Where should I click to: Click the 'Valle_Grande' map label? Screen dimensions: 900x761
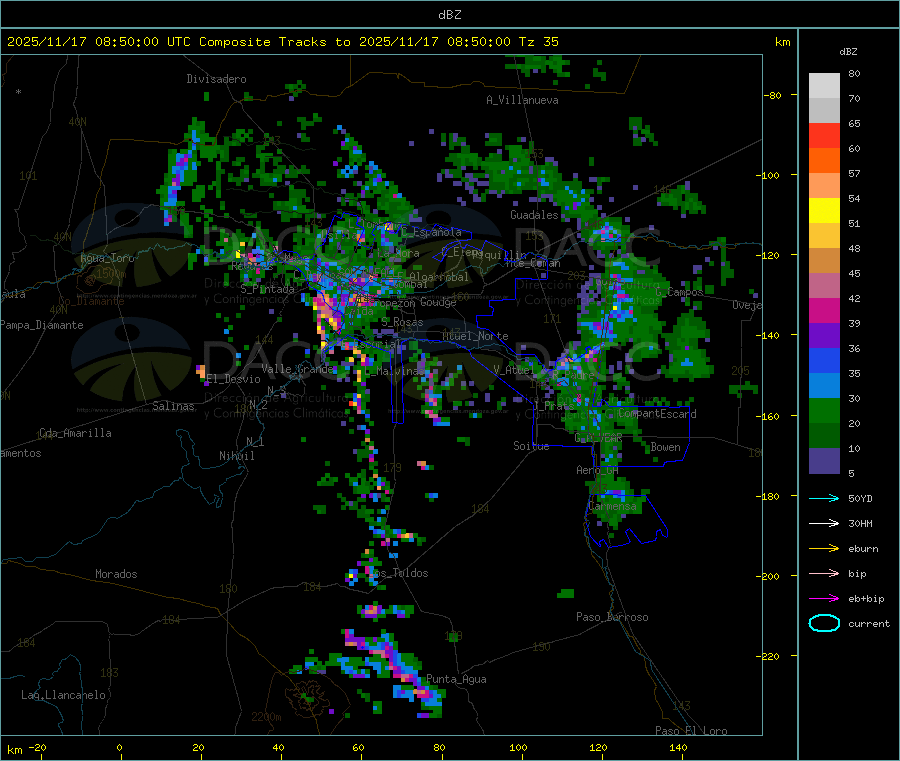tap(297, 368)
